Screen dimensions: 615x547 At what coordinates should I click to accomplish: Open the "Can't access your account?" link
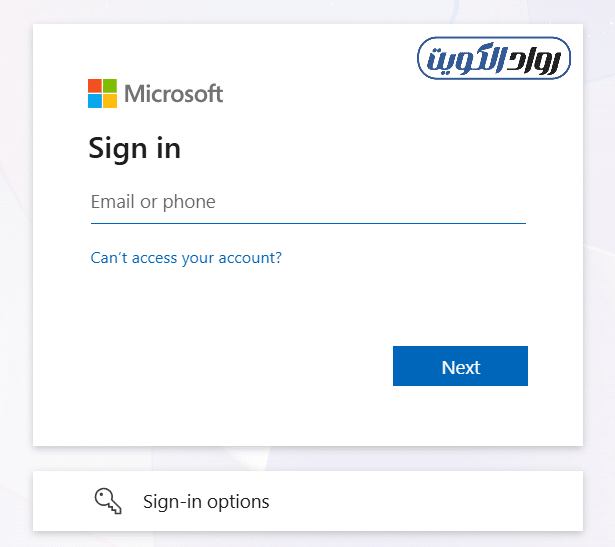(x=186, y=258)
